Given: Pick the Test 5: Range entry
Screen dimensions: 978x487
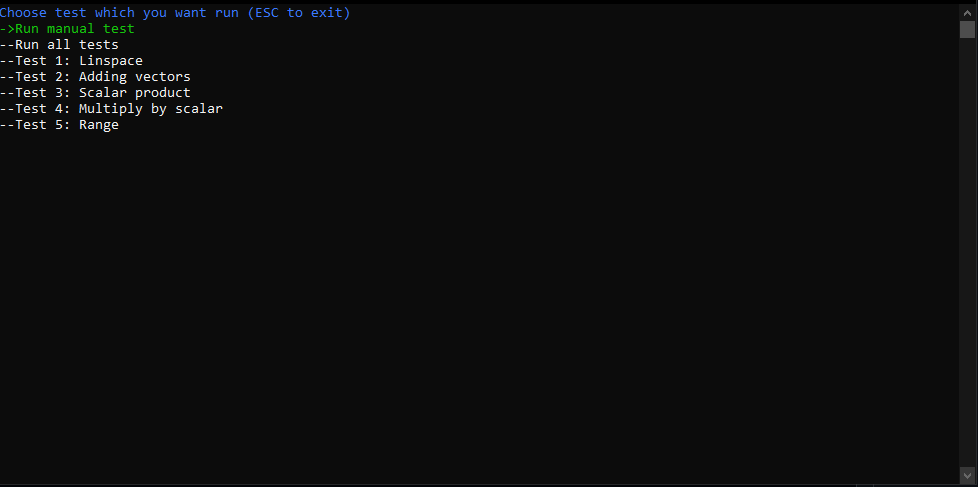Looking at the screenshot, I should [59, 125].
